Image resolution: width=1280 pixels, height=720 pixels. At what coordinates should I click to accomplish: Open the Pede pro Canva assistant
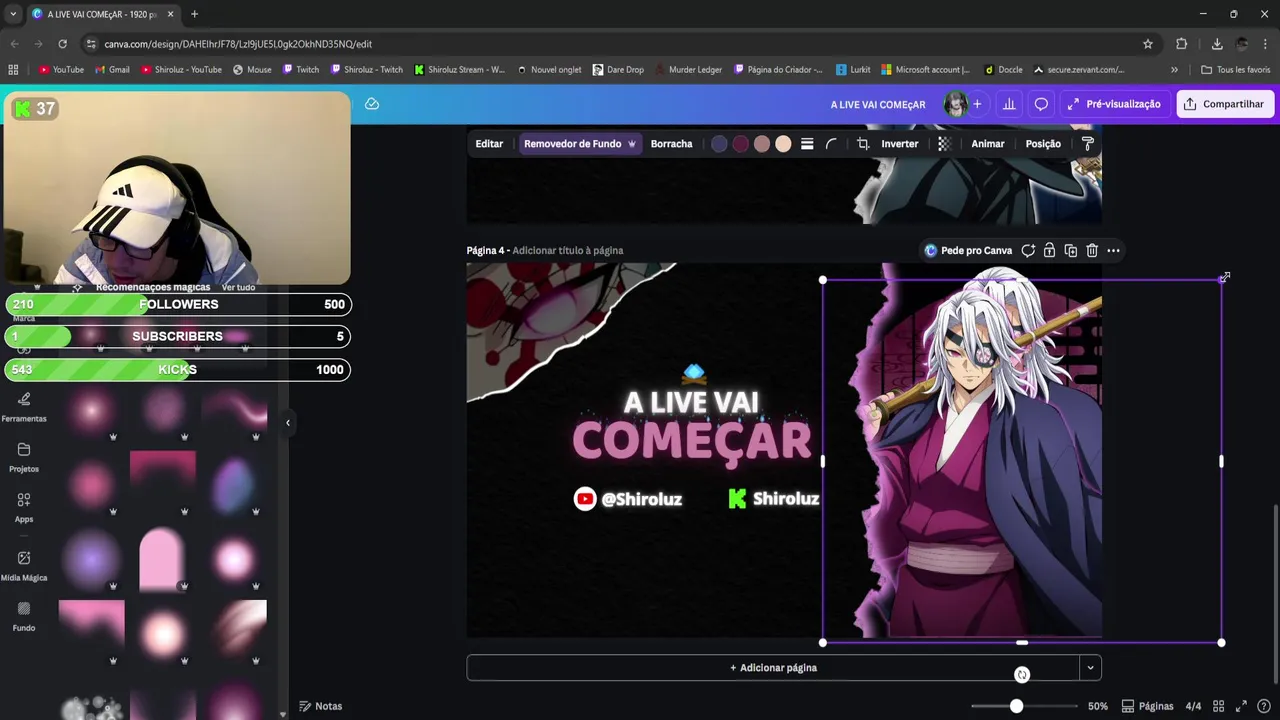(968, 251)
